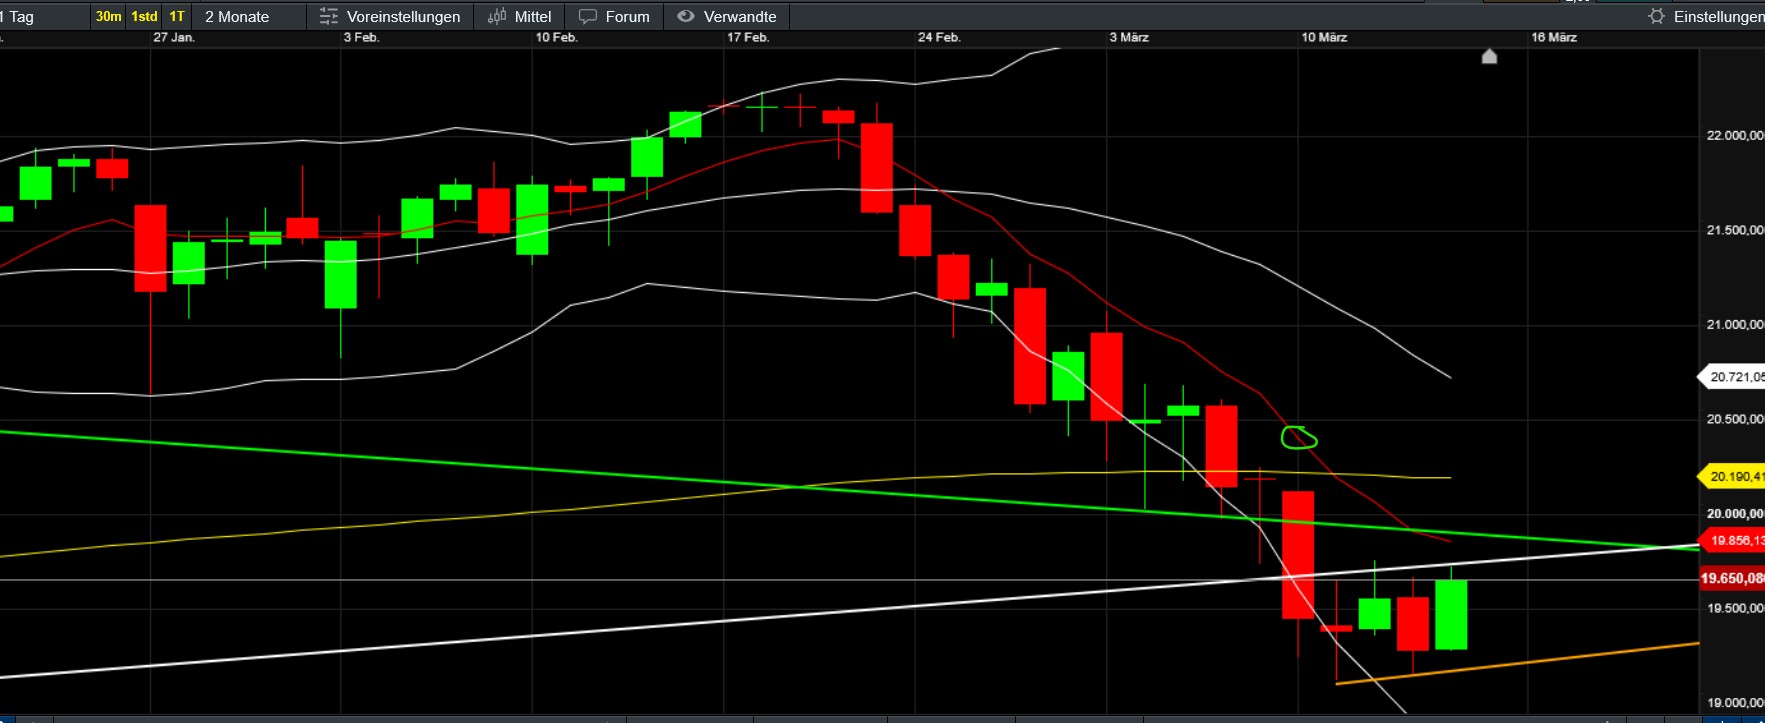Click the current price tag 19.650,08
Image resolution: width=1765 pixels, height=723 pixels.
click(x=1732, y=578)
